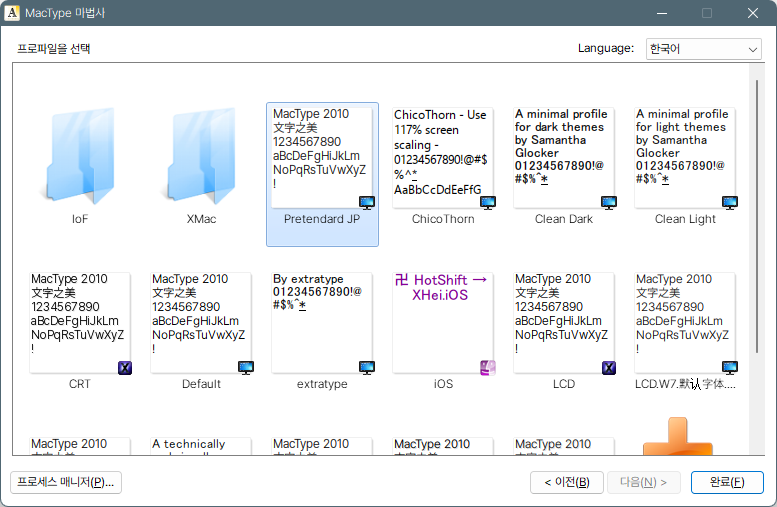Minimize the MacType wizard window
Screen dimensions: 777x507
click(662, 13)
